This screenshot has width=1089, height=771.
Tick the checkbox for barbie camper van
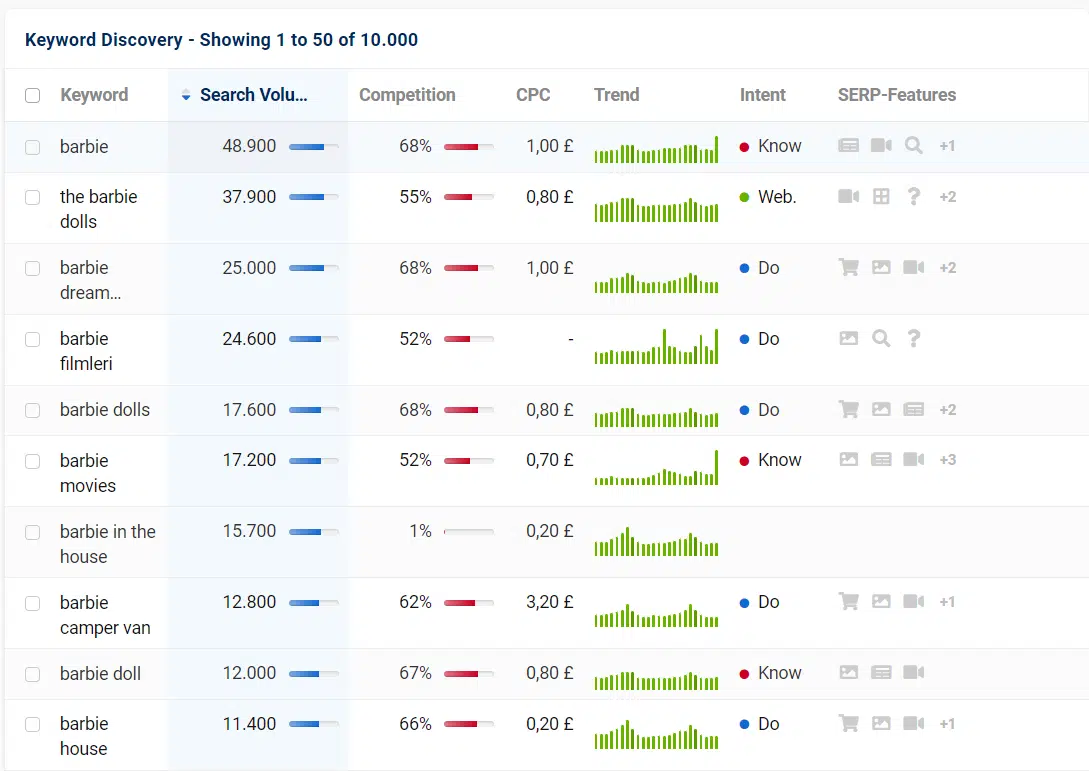click(x=33, y=603)
